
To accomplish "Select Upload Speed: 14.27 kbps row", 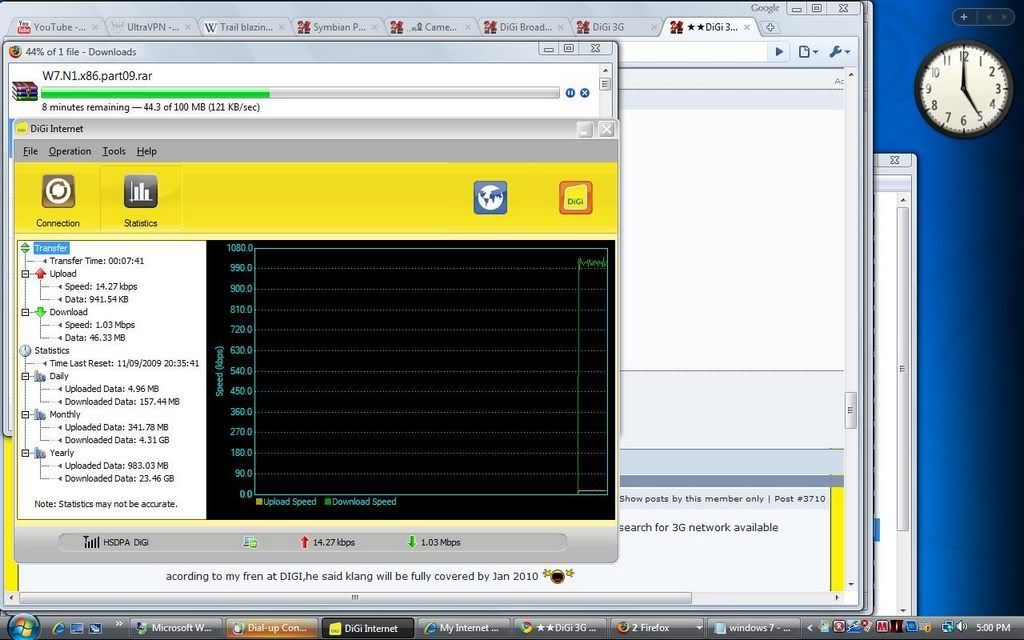I will click(101, 286).
